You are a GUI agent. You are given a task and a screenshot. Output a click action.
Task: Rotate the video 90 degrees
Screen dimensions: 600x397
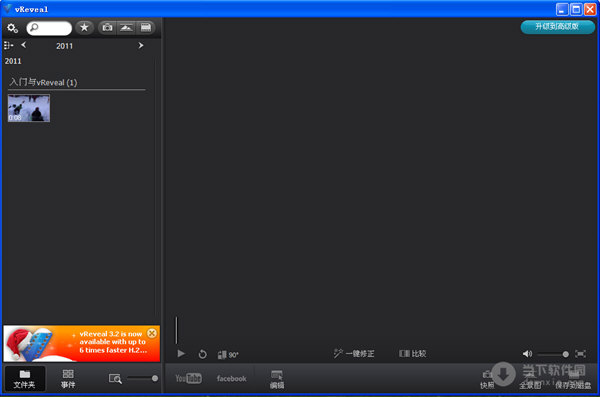click(x=228, y=355)
